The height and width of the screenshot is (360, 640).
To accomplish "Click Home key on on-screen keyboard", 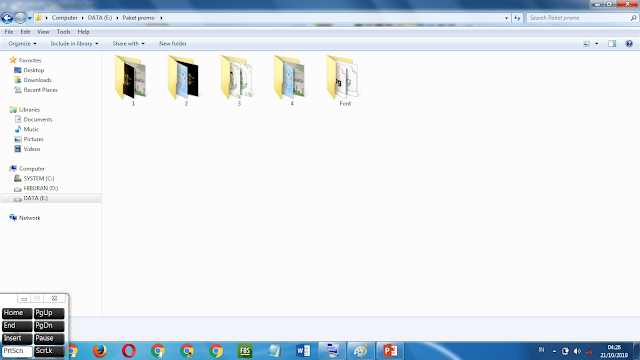I will pyautogui.click(x=17, y=313).
